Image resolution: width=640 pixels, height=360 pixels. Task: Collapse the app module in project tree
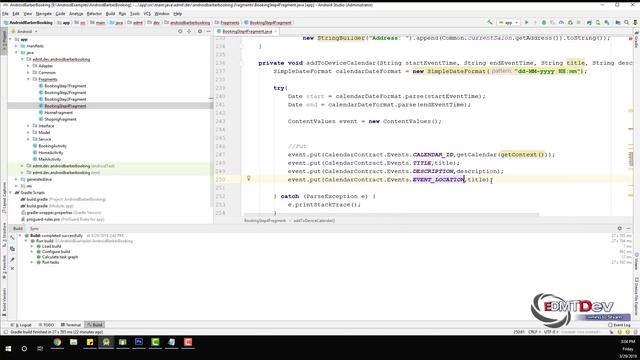pyautogui.click(x=11, y=40)
